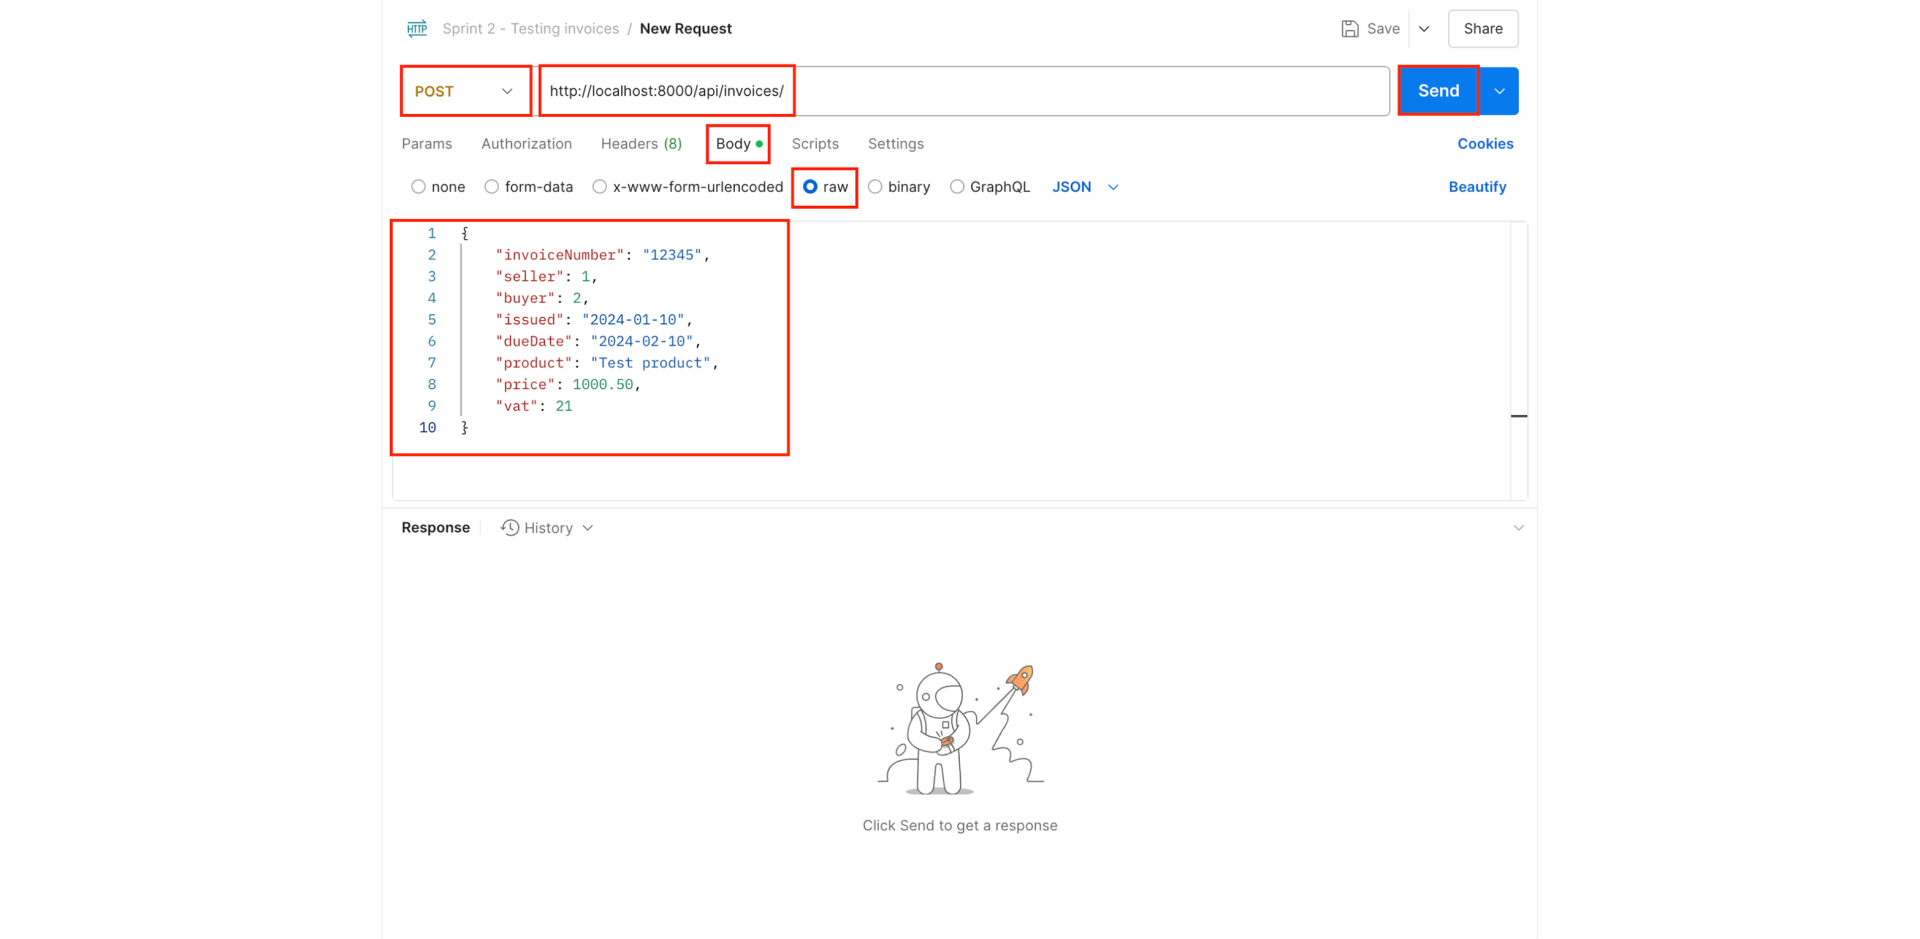
Task: Click the Save floppy disk icon
Action: [1350, 29]
